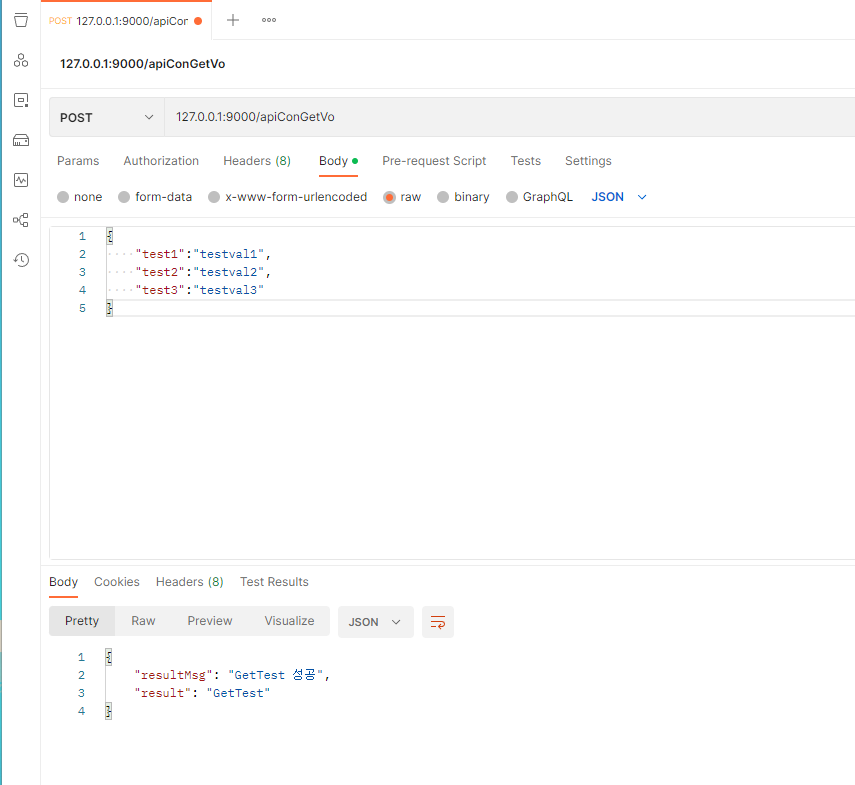
Task: Click request body line with "test2":"testval2"
Action: 203,272
